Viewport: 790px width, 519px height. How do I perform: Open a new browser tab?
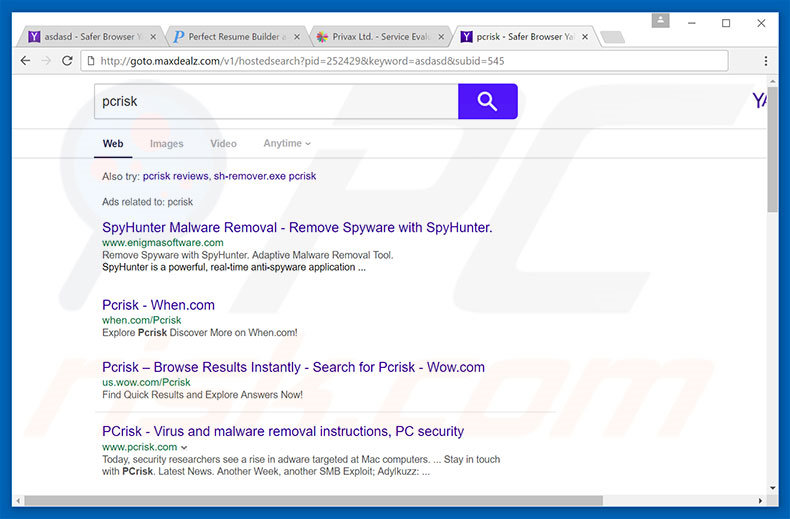(x=612, y=37)
